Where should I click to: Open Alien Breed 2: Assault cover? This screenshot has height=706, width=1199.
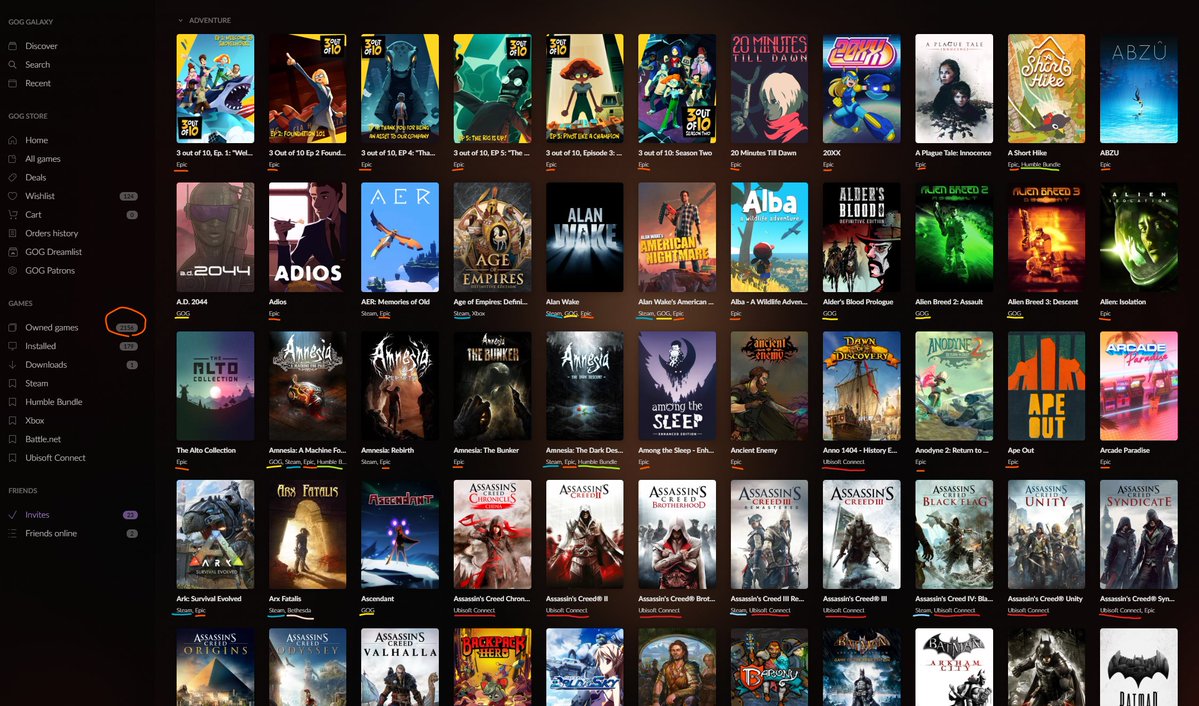tap(954, 237)
